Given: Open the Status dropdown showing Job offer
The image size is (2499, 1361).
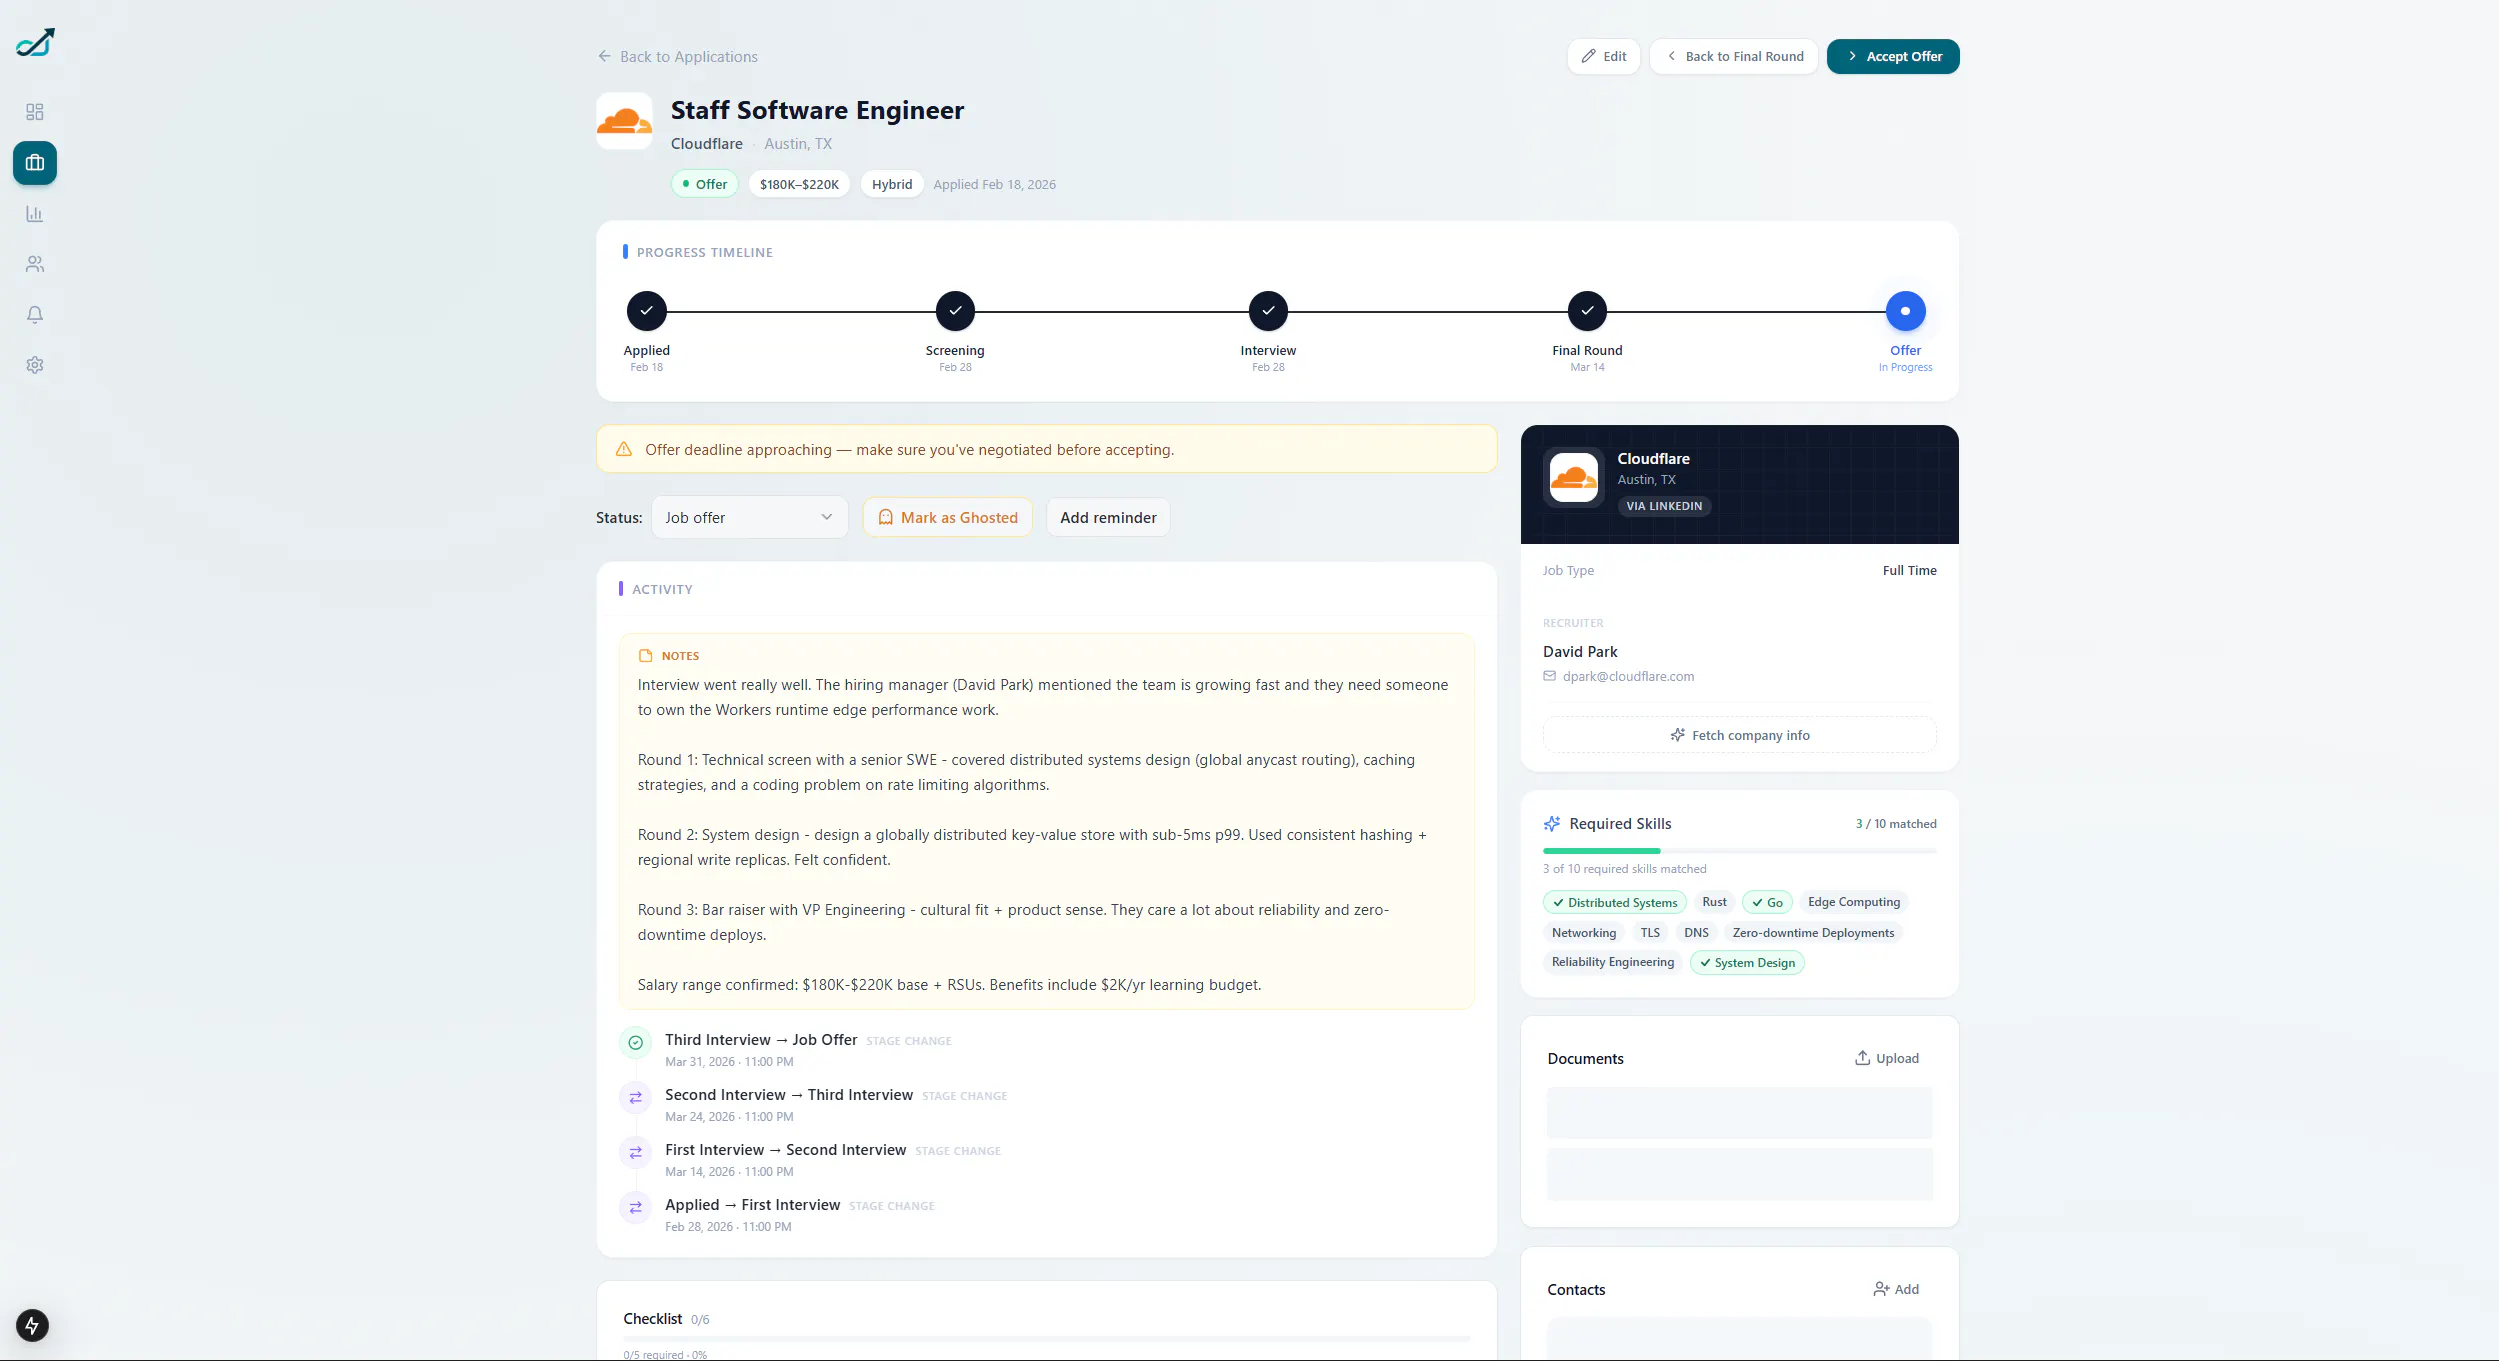Looking at the screenshot, I should (x=750, y=518).
